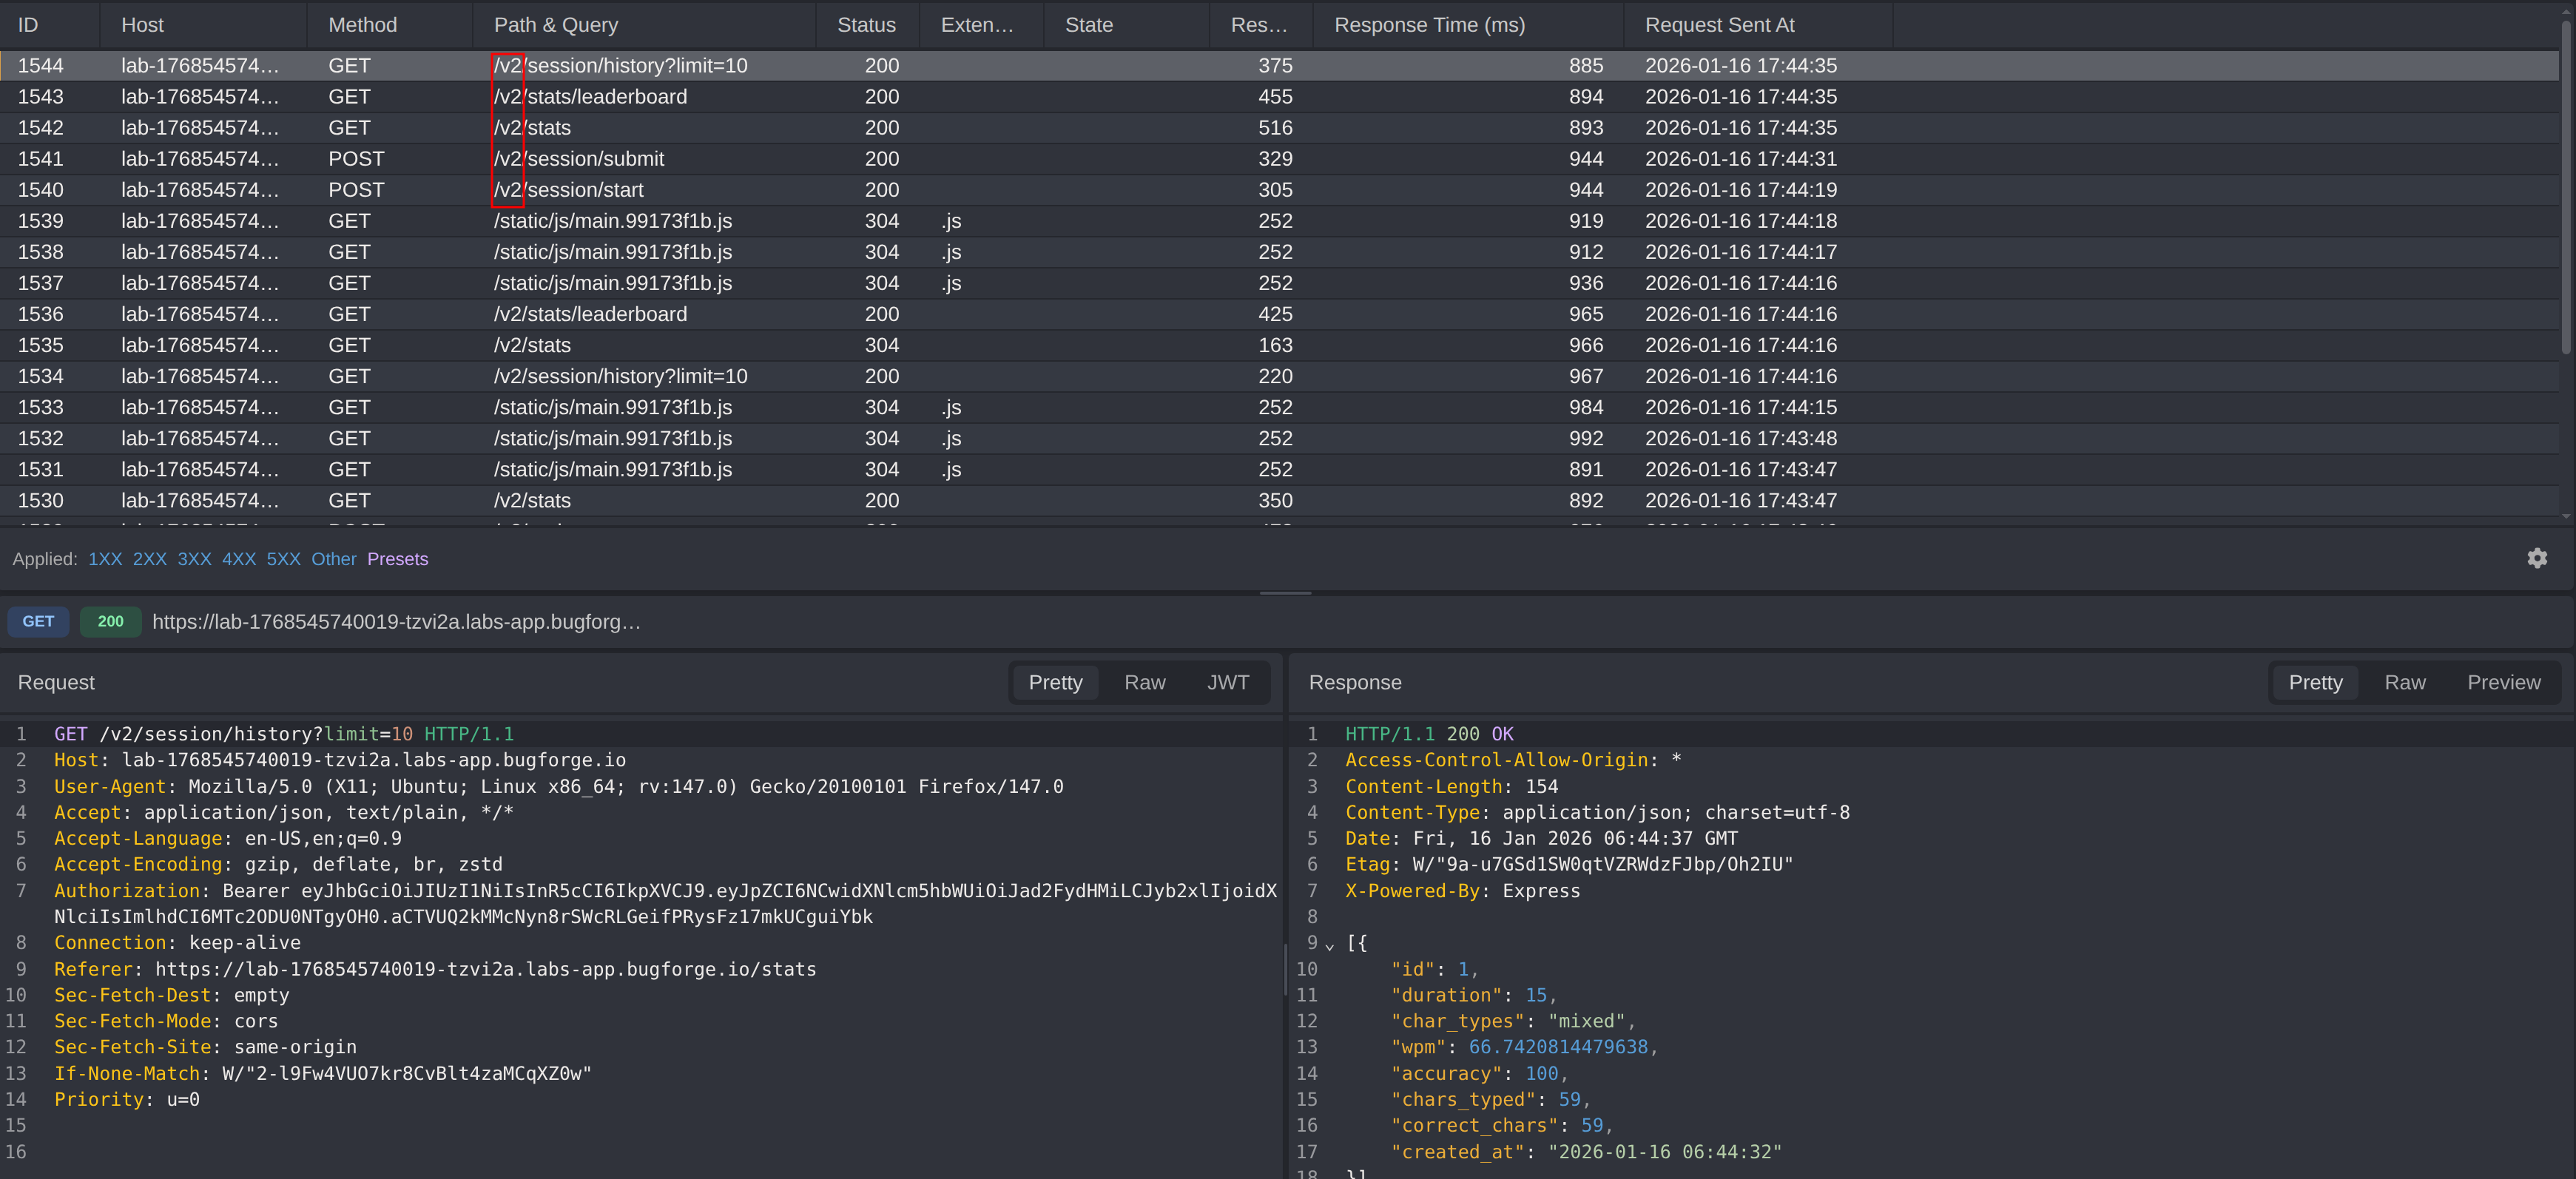Collapse the JSON array at response line 9

(1329, 945)
